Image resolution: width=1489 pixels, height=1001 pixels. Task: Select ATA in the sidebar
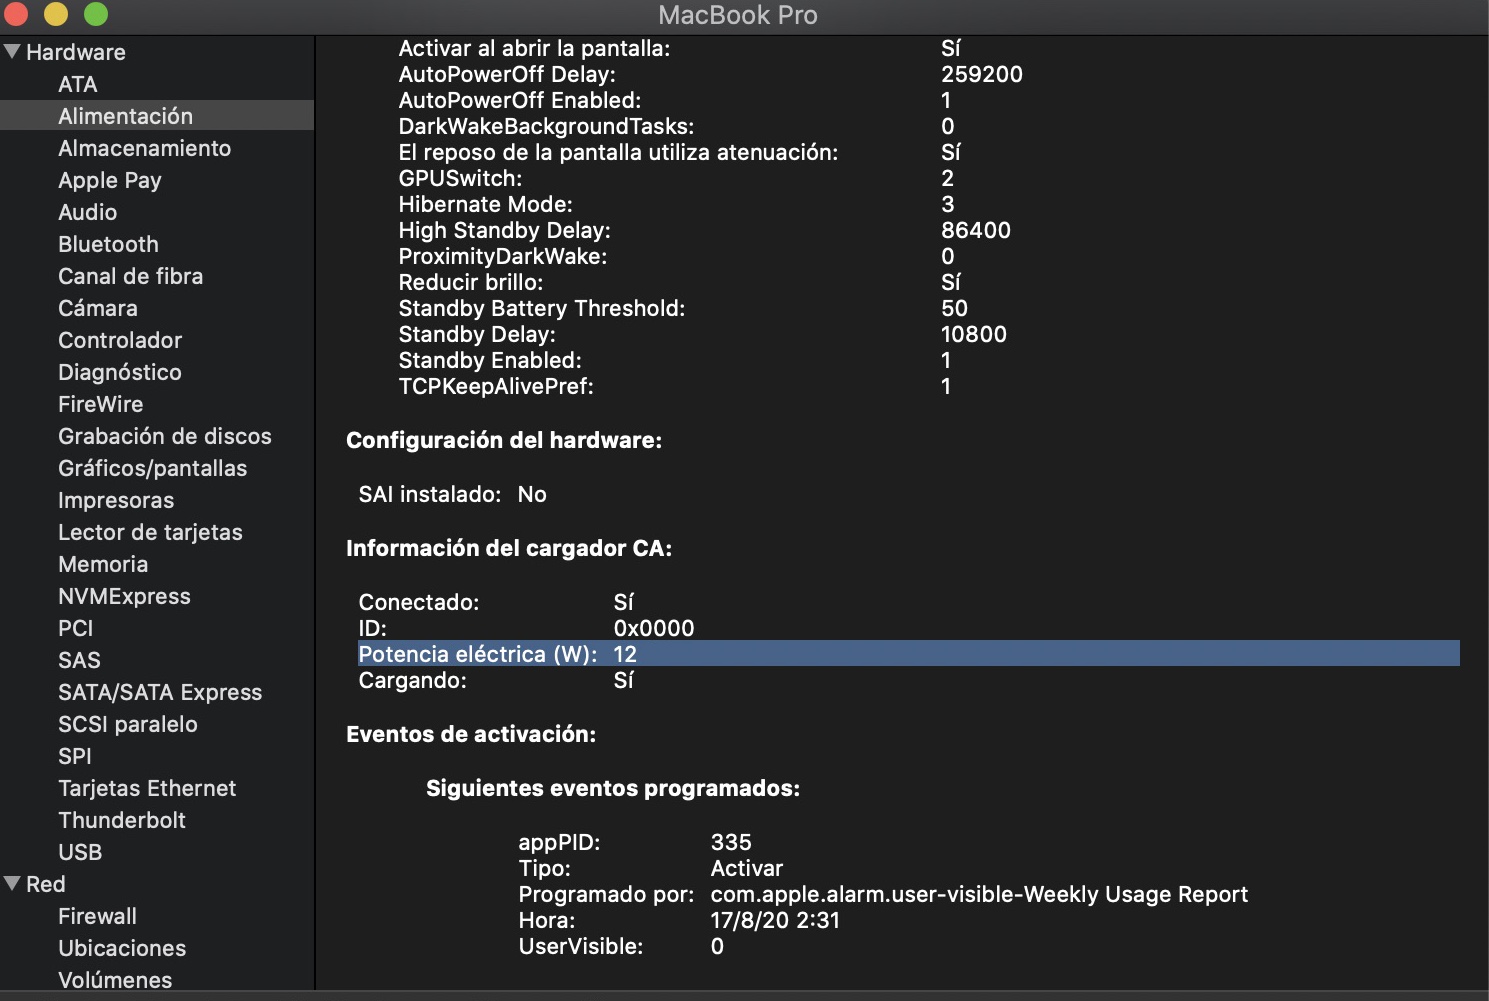coord(78,84)
